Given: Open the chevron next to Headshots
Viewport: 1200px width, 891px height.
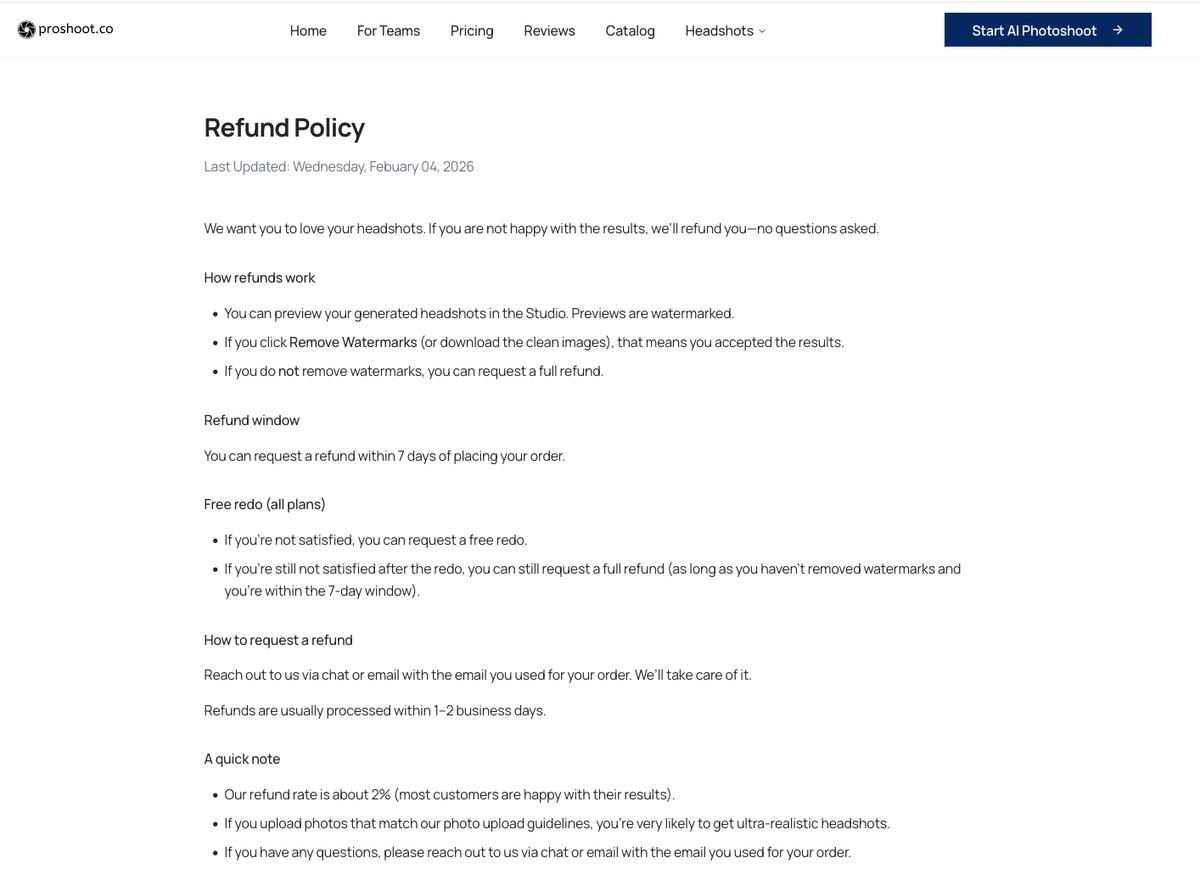Looking at the screenshot, I should [x=761, y=32].
